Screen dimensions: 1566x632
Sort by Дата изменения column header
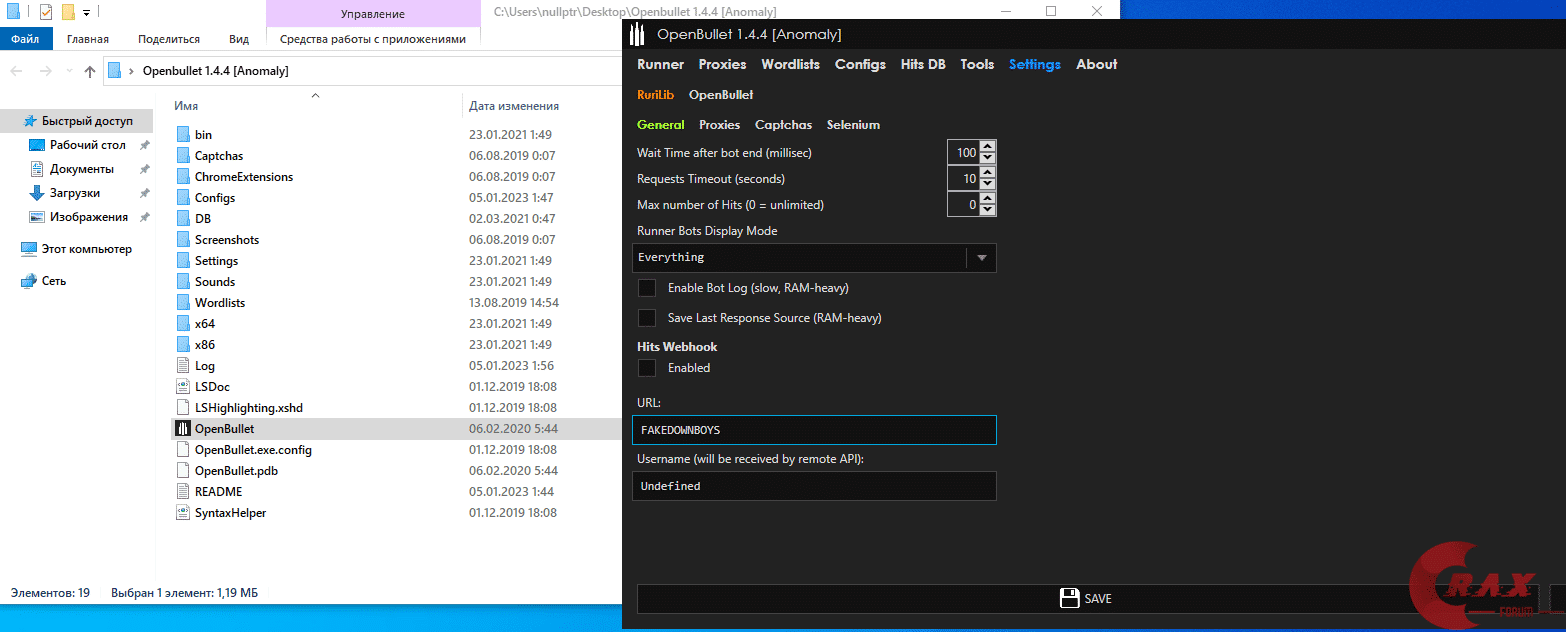pos(514,105)
